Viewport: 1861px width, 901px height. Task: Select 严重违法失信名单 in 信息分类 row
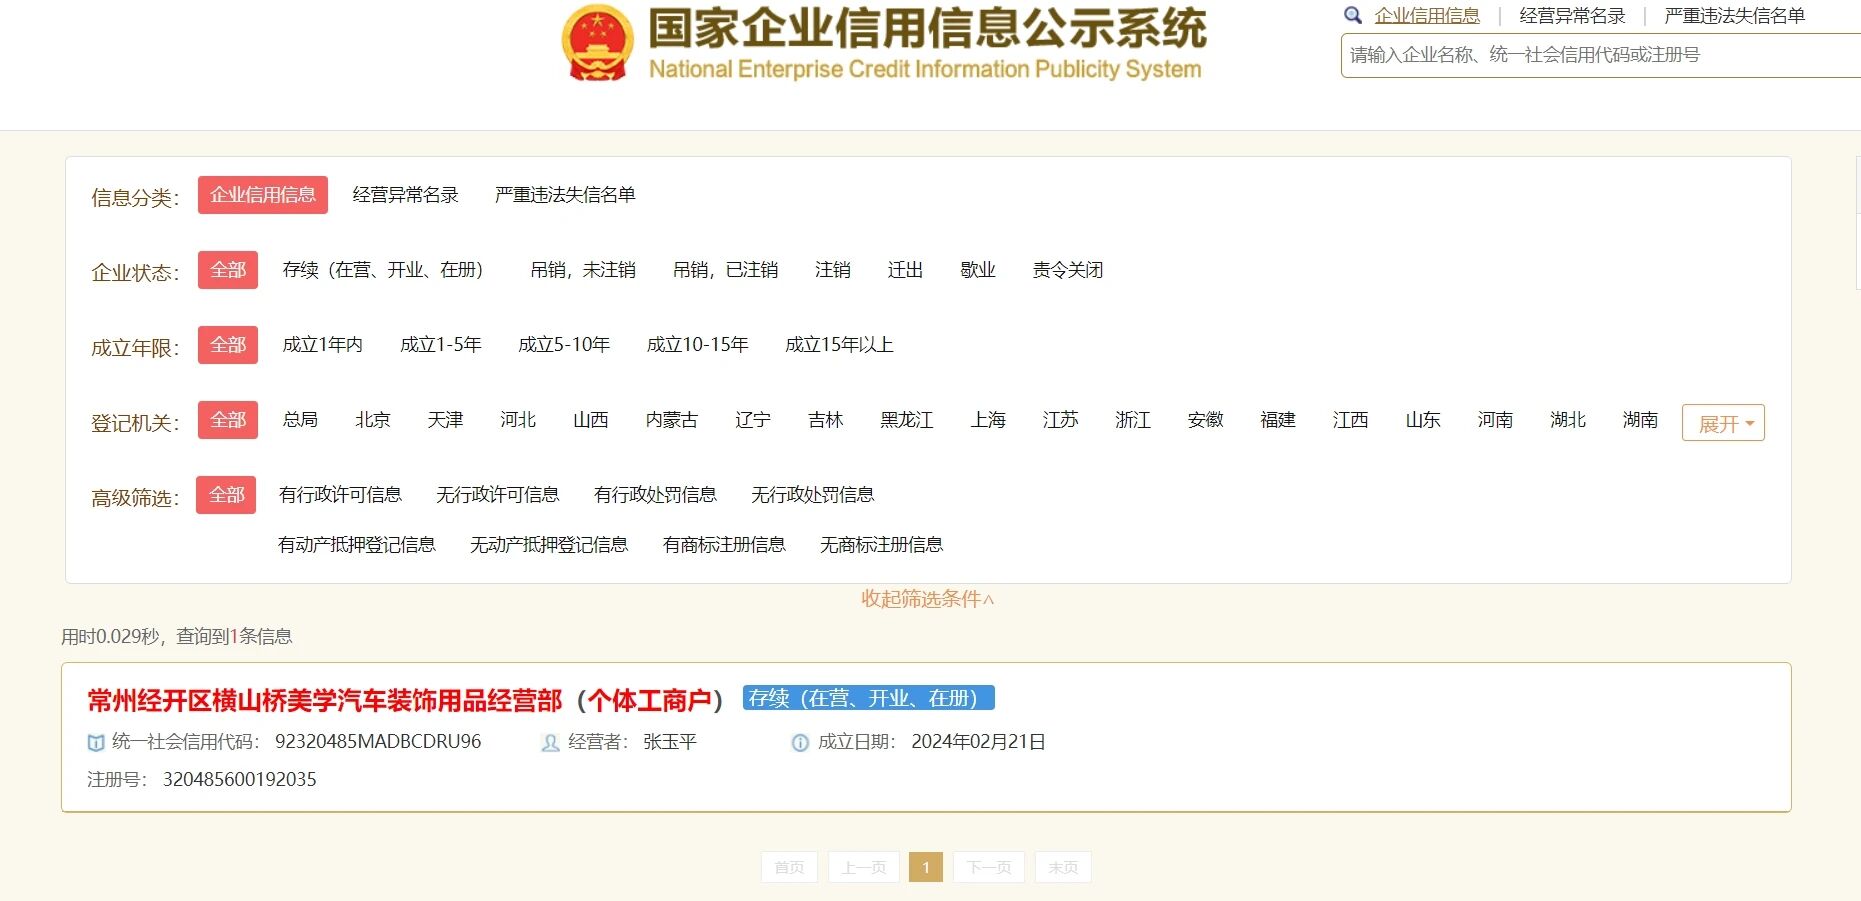565,195
